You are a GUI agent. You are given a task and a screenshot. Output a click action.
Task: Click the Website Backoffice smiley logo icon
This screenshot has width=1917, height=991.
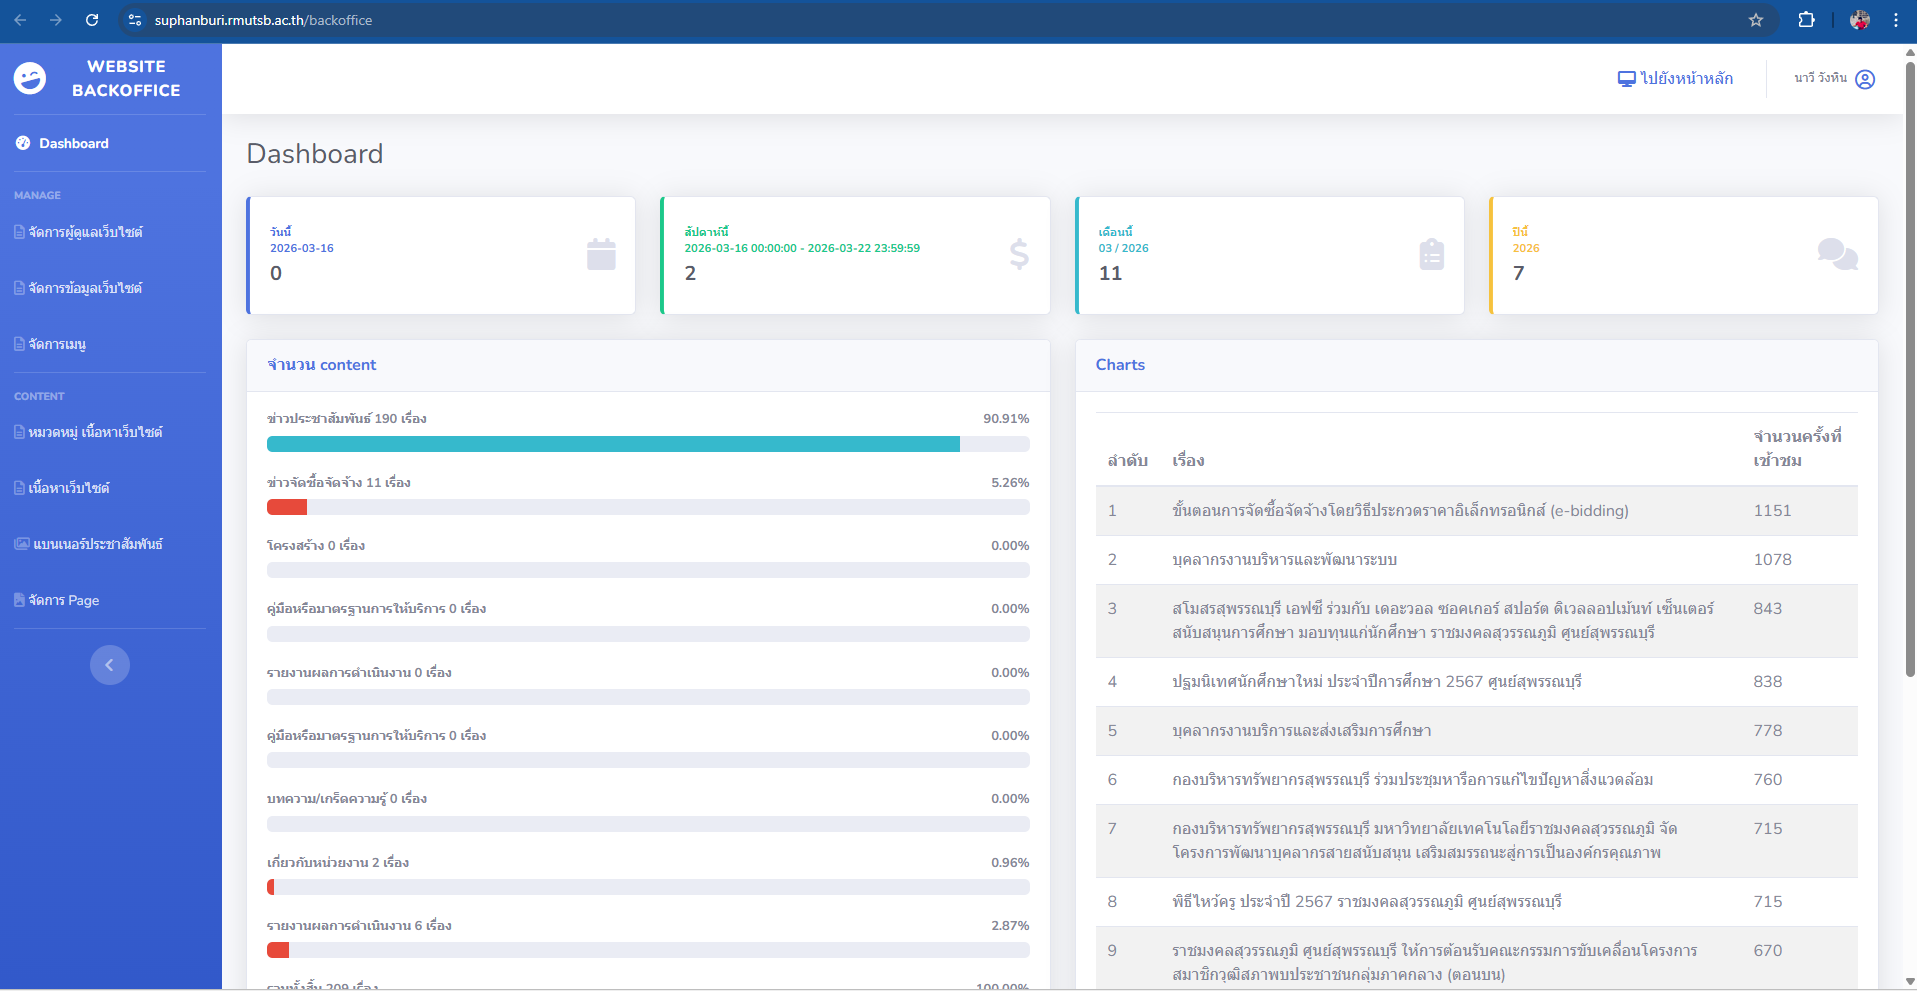30,78
